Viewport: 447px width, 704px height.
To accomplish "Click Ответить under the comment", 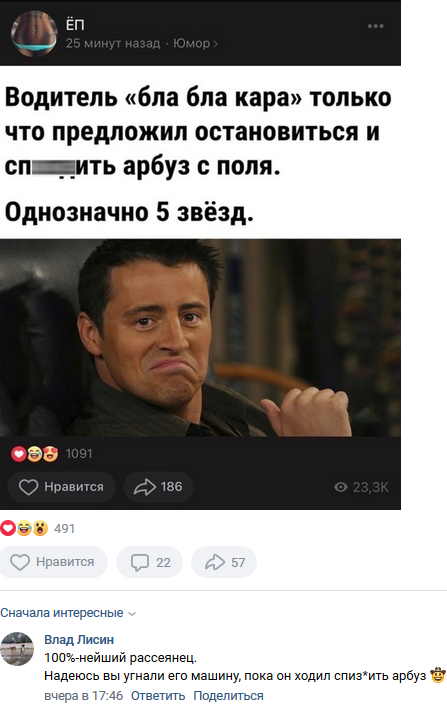I will pyautogui.click(x=158, y=696).
